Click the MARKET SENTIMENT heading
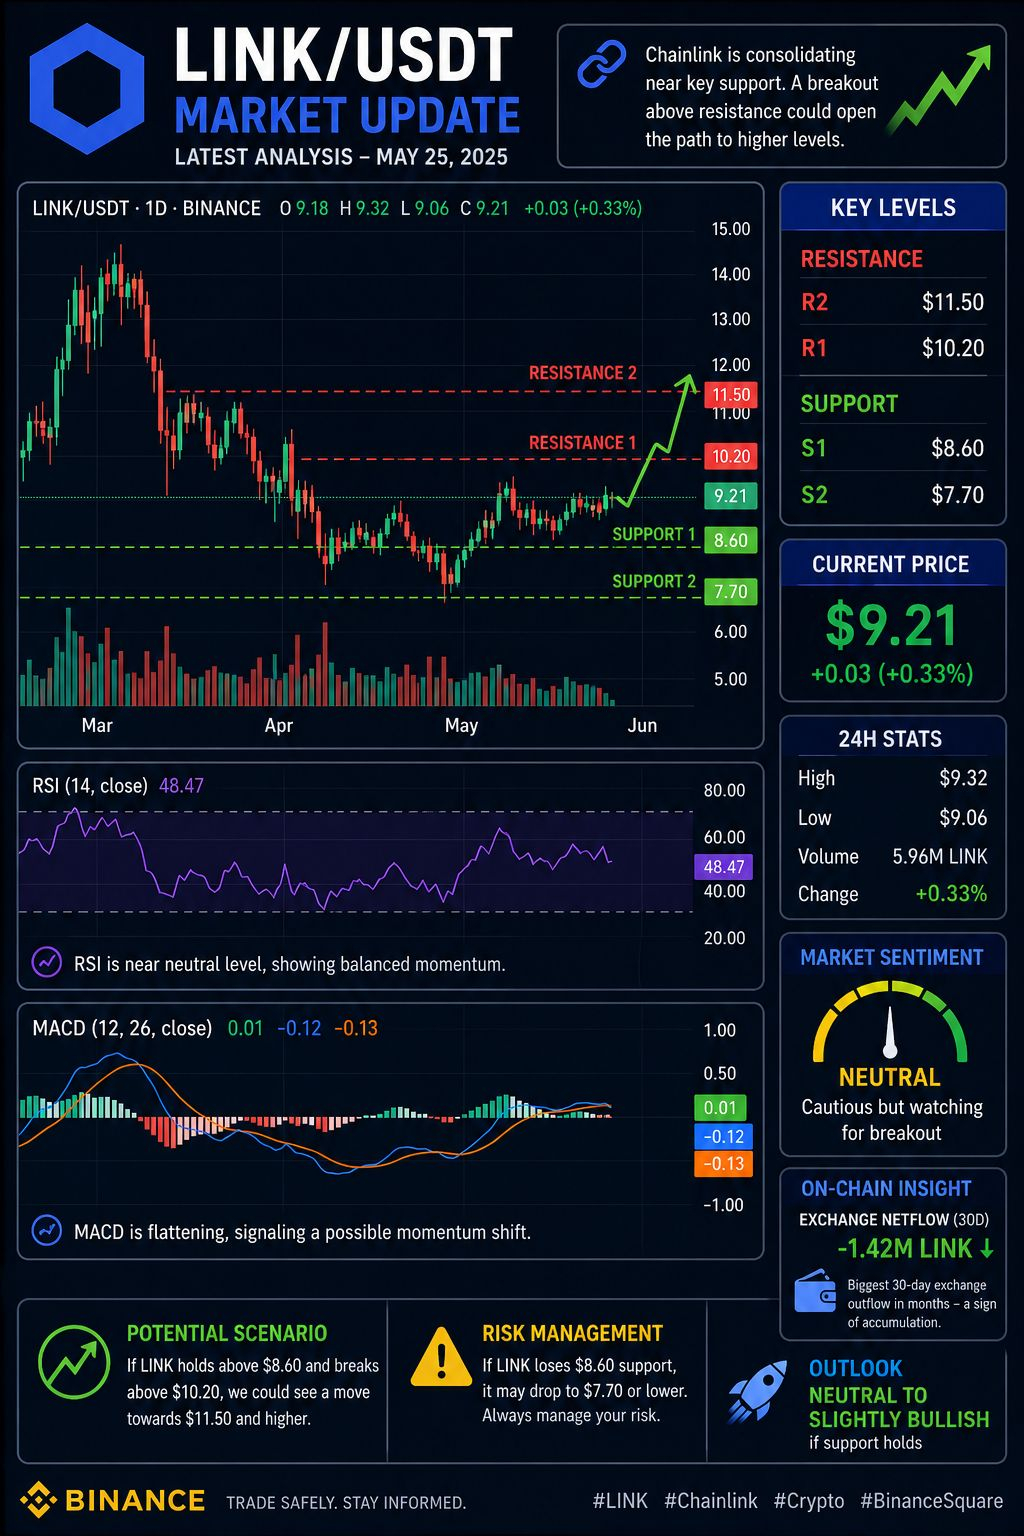Image resolution: width=1024 pixels, height=1536 pixels. tap(892, 957)
